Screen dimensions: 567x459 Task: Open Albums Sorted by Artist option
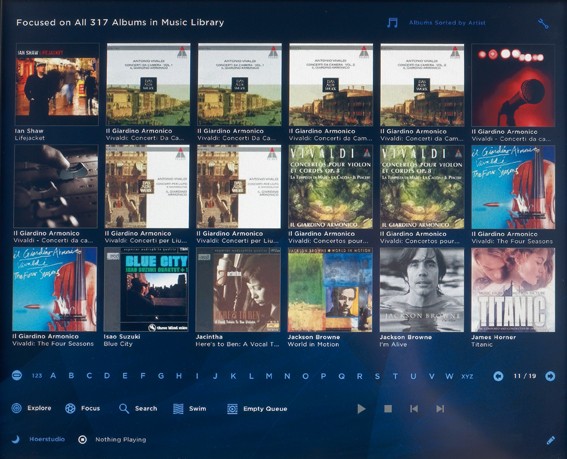[x=447, y=22]
